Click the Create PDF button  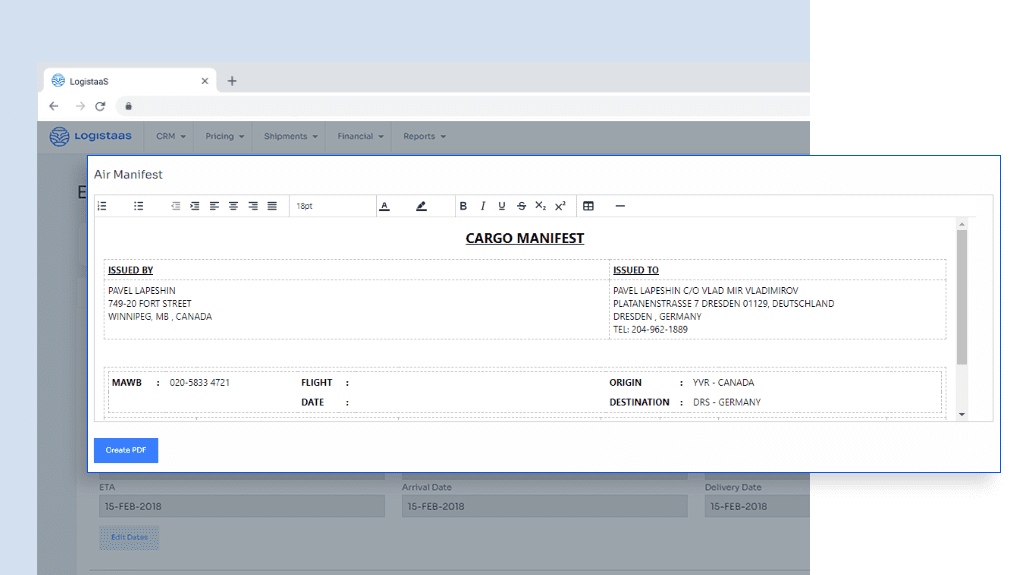click(x=126, y=450)
